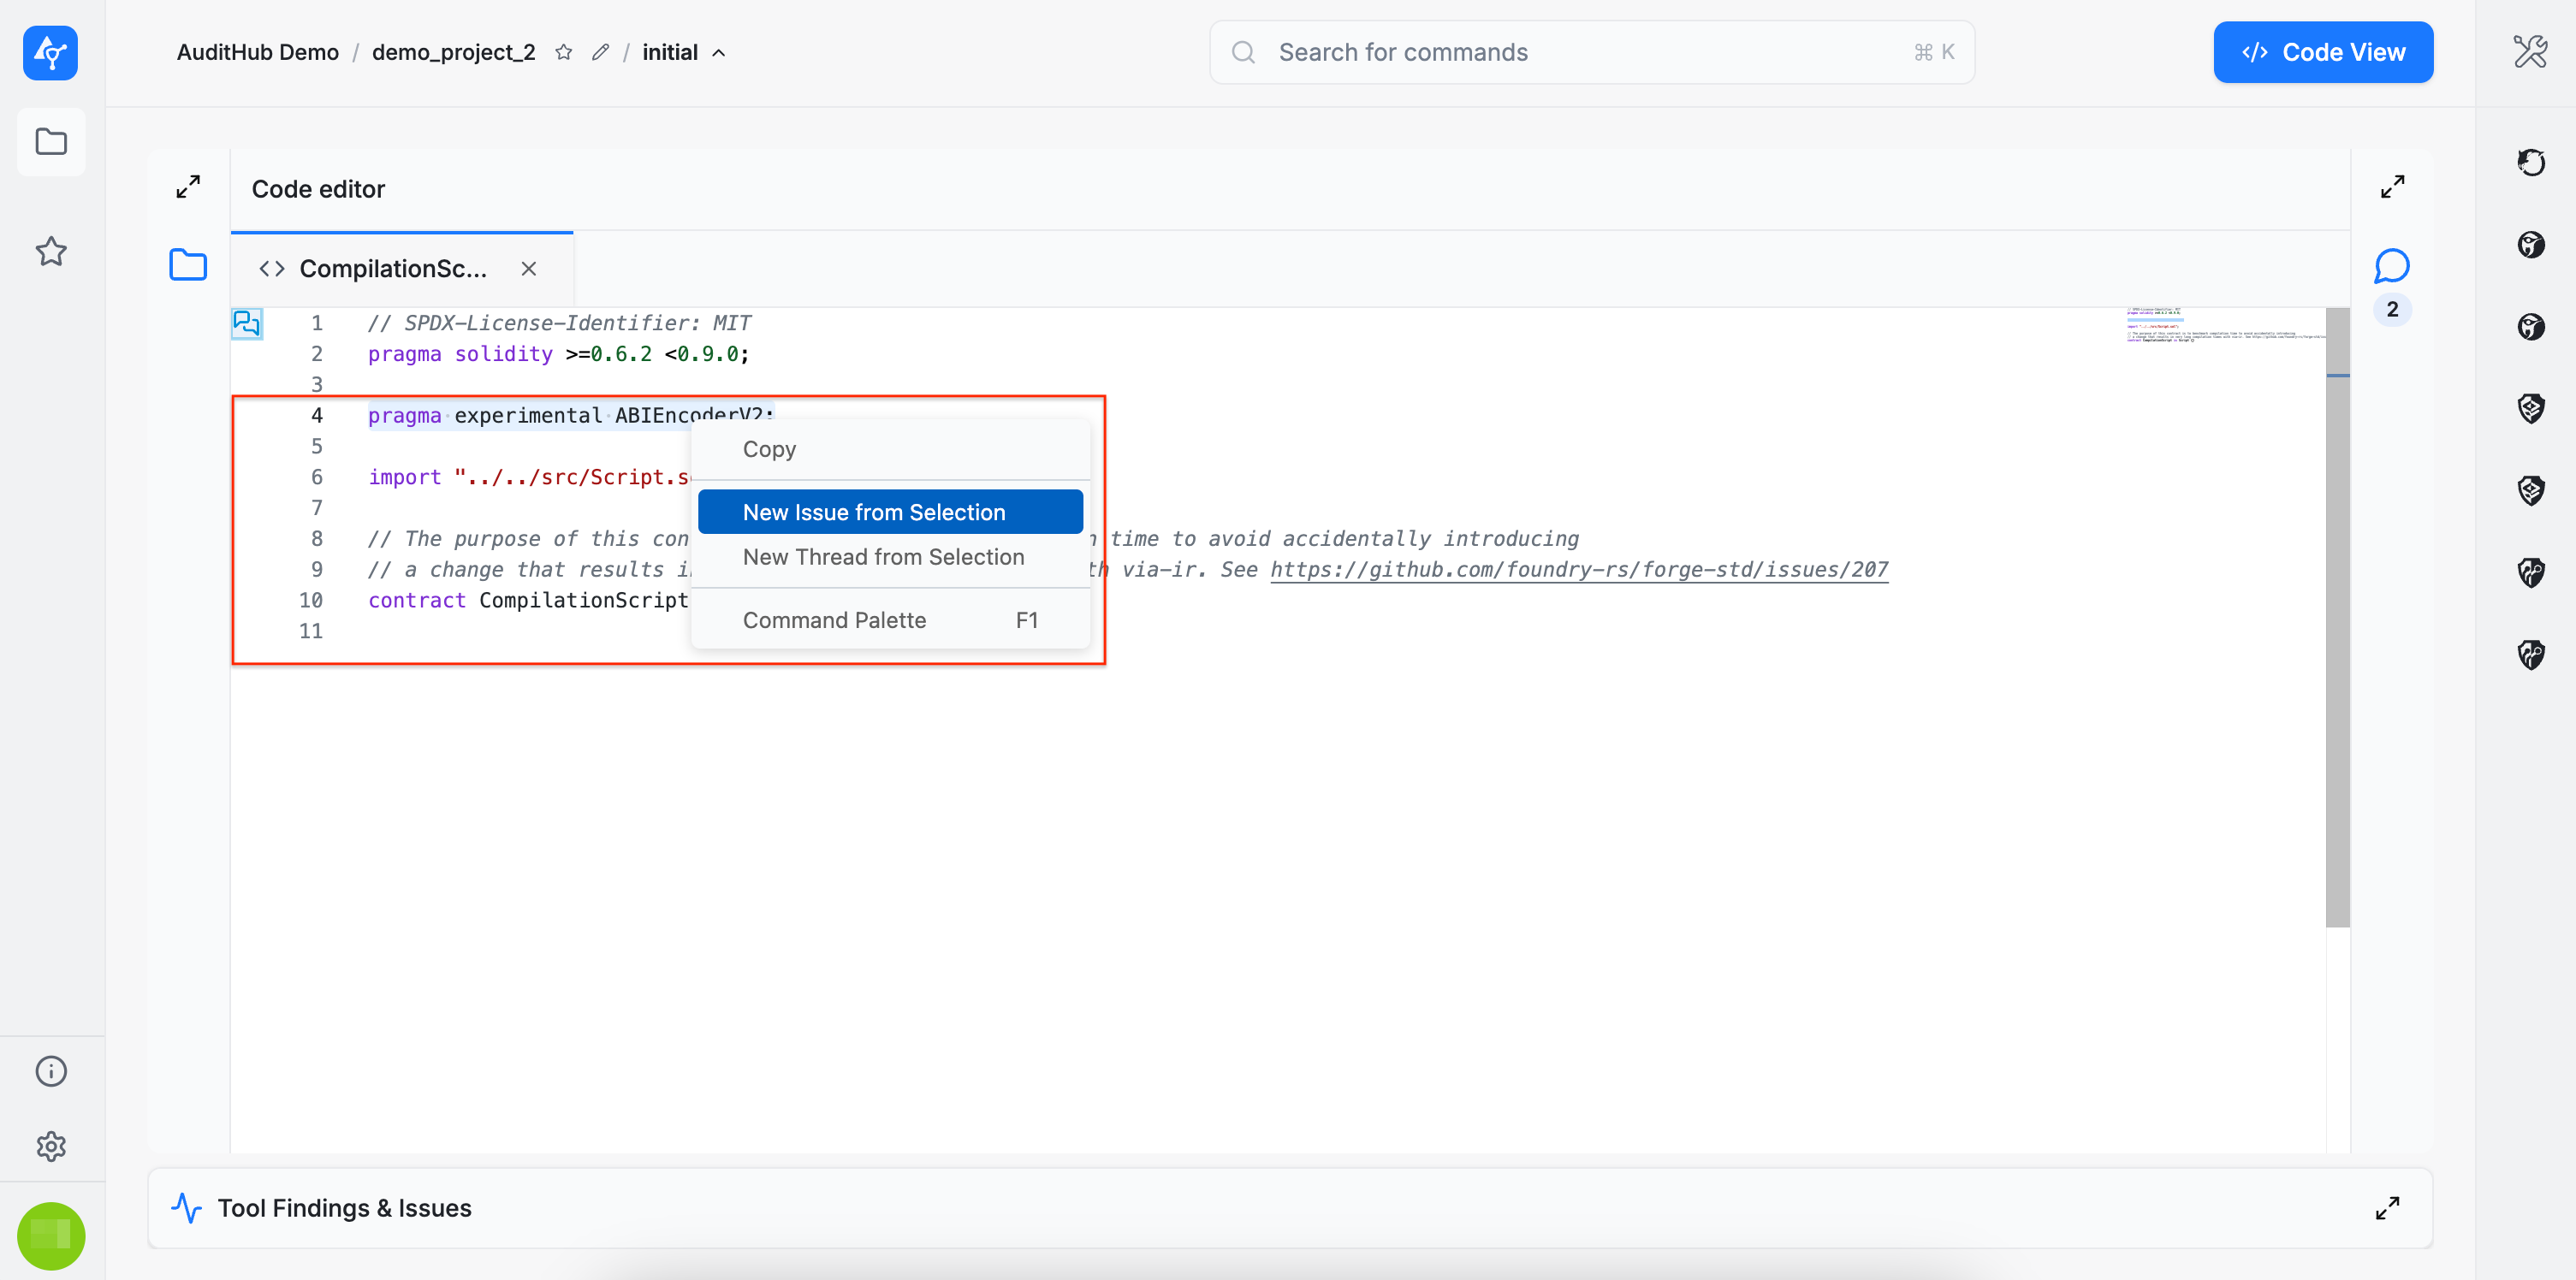Click the AuditHub logo icon

click(x=50, y=52)
